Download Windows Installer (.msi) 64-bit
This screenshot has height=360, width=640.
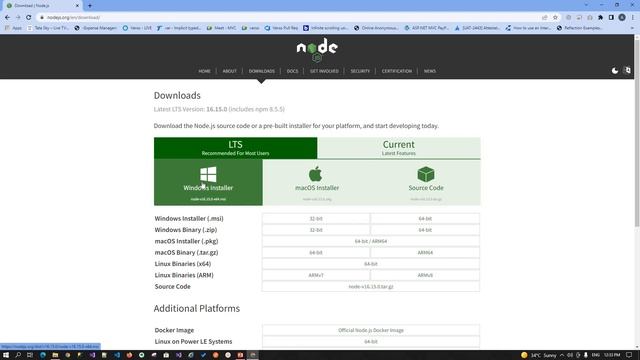(x=425, y=218)
